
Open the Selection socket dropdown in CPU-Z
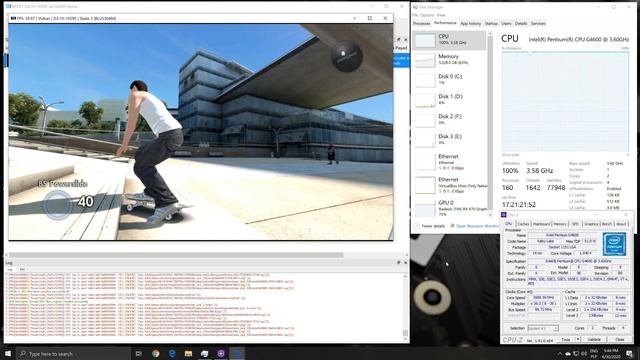(x=542, y=329)
